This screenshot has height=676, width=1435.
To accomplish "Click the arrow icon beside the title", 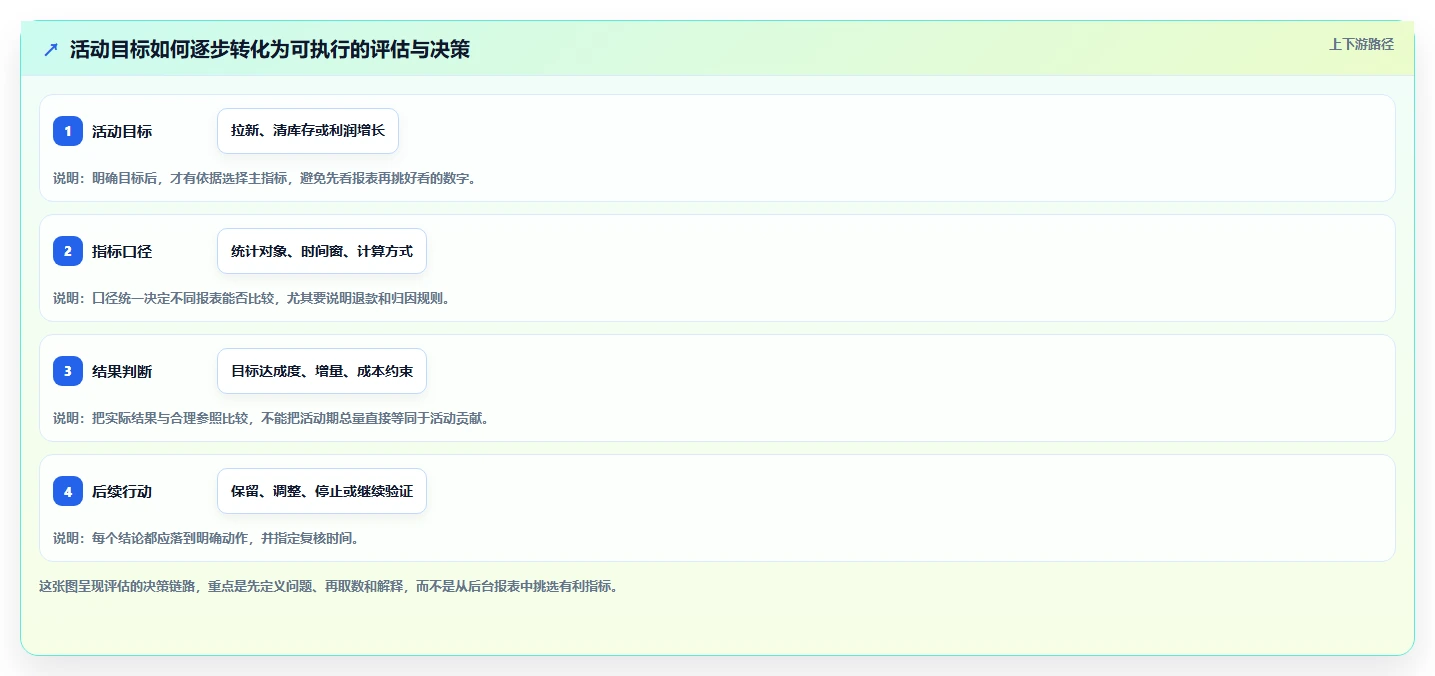I will click(x=51, y=49).
